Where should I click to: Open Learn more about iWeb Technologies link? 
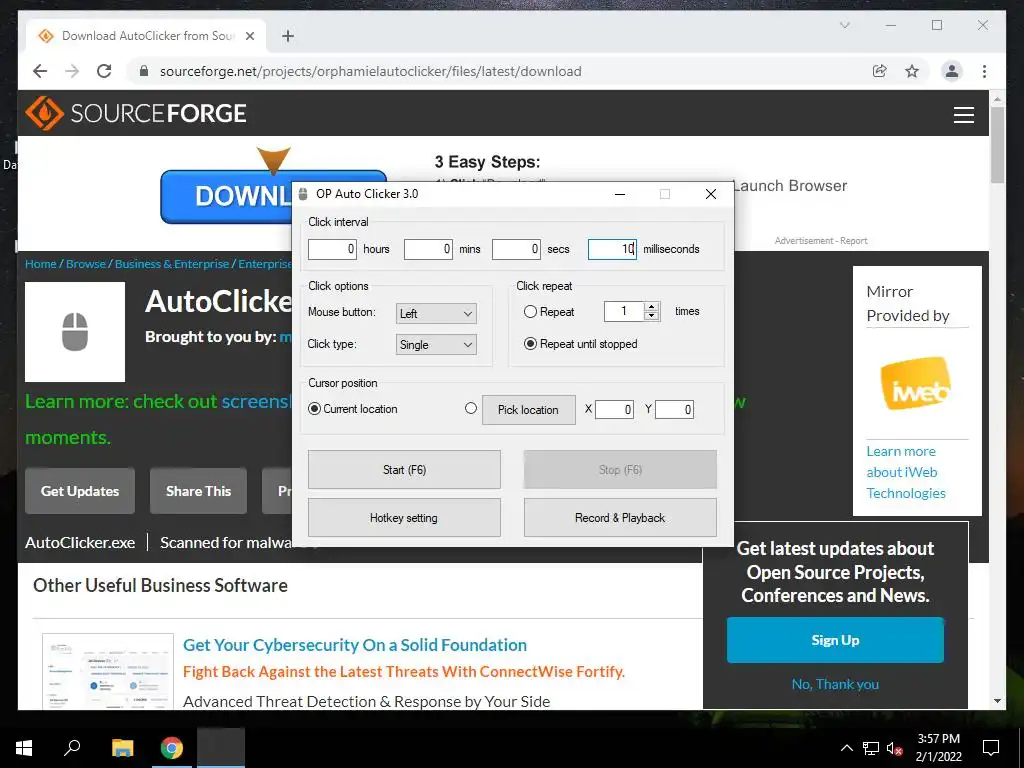(x=906, y=472)
